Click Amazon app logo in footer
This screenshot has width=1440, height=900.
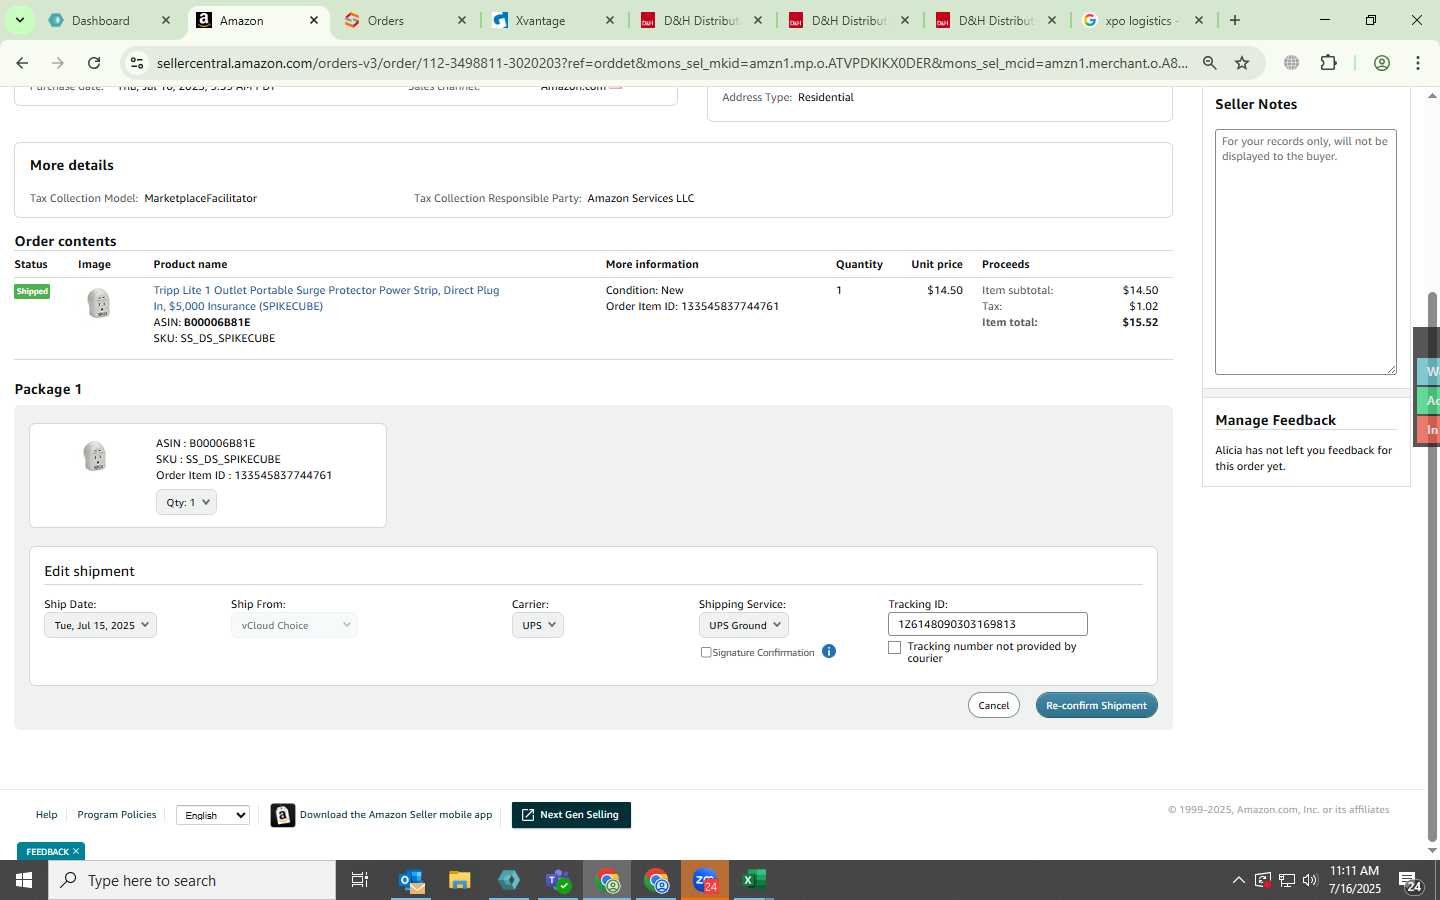tap(283, 815)
